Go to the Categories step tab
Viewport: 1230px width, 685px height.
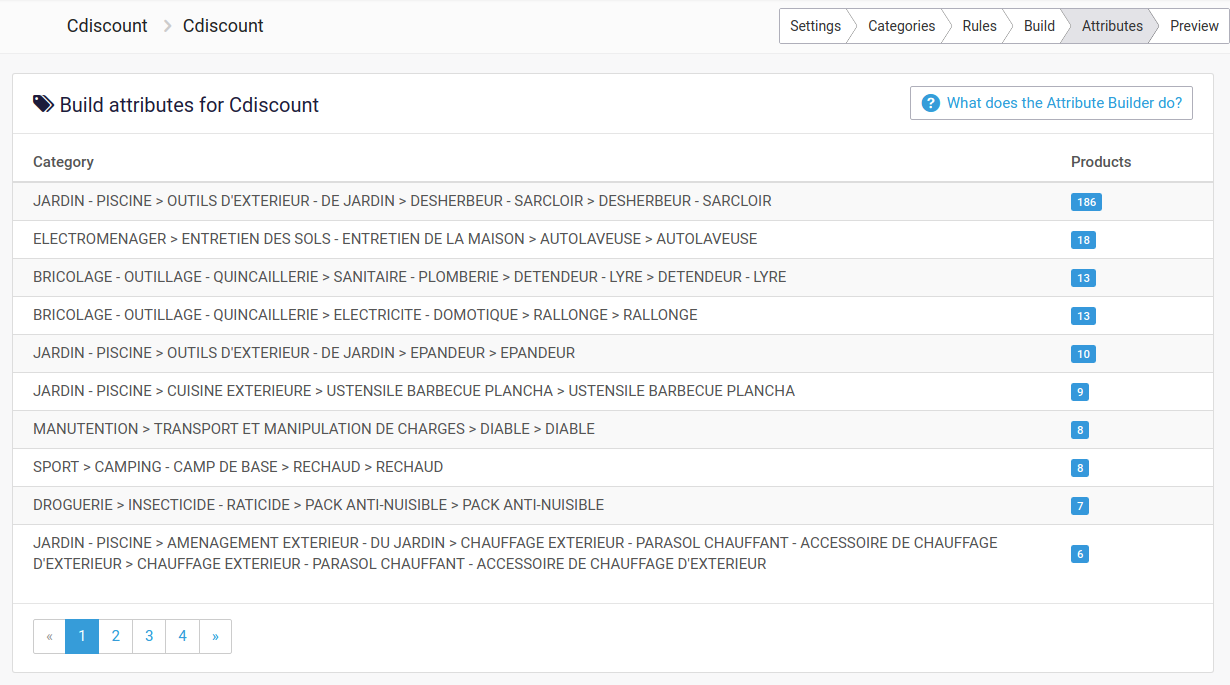click(x=901, y=26)
